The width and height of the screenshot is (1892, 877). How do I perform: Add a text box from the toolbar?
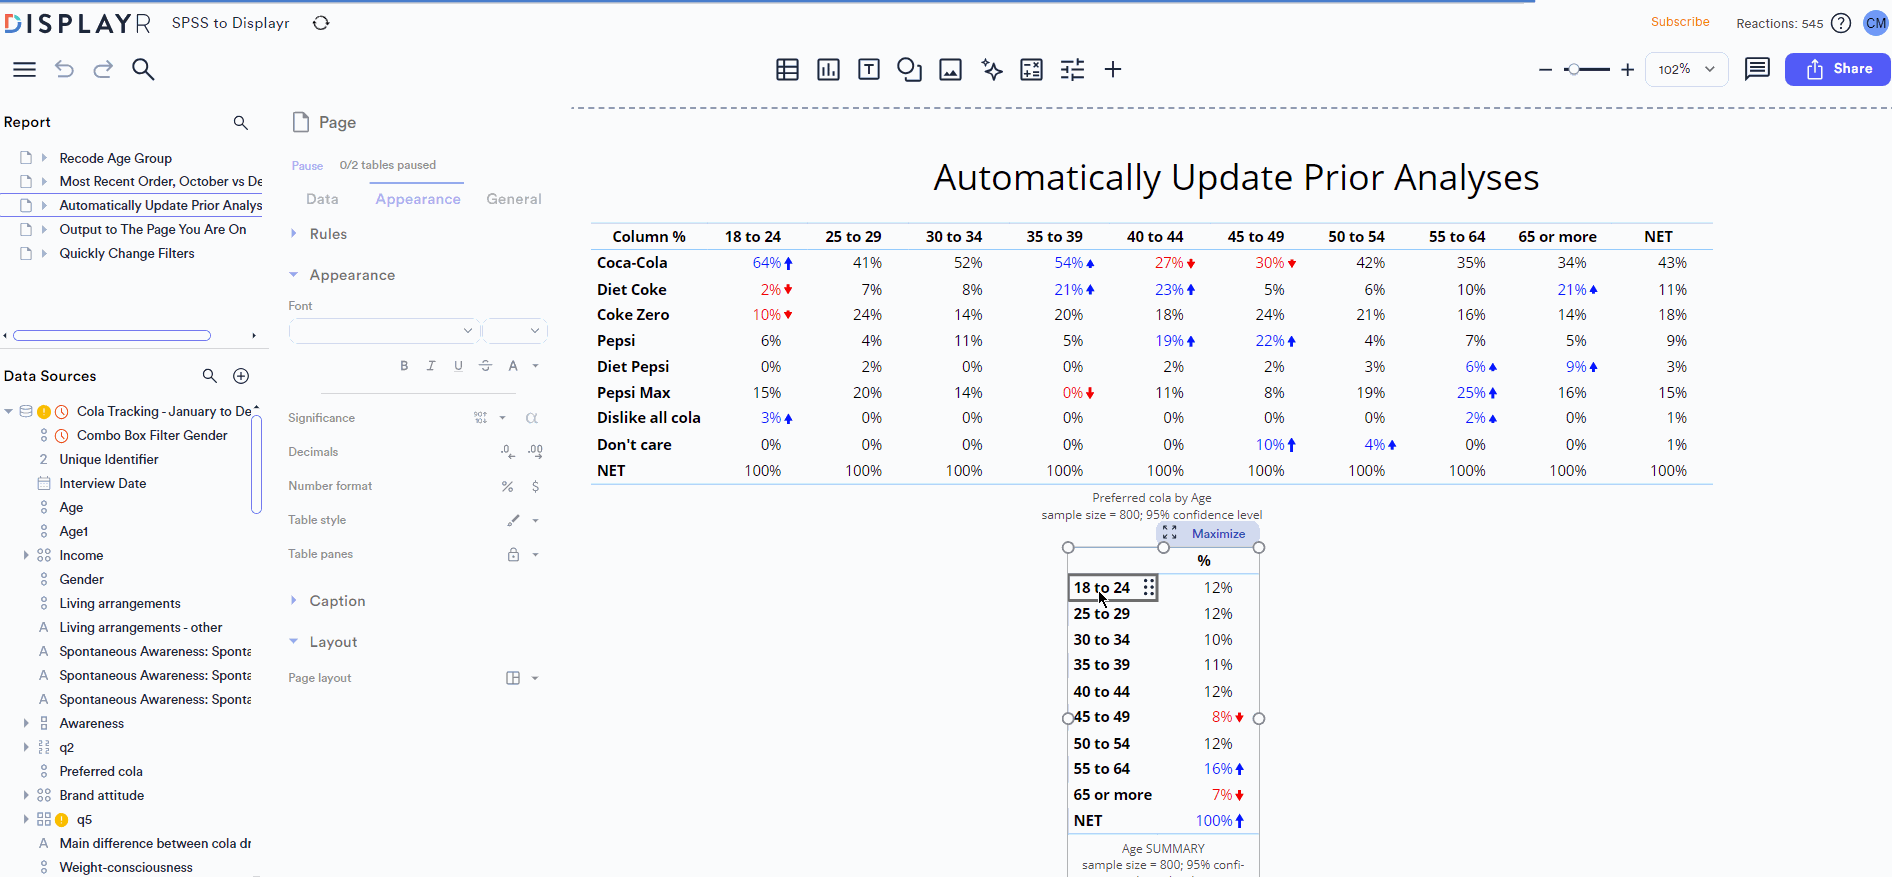point(869,69)
